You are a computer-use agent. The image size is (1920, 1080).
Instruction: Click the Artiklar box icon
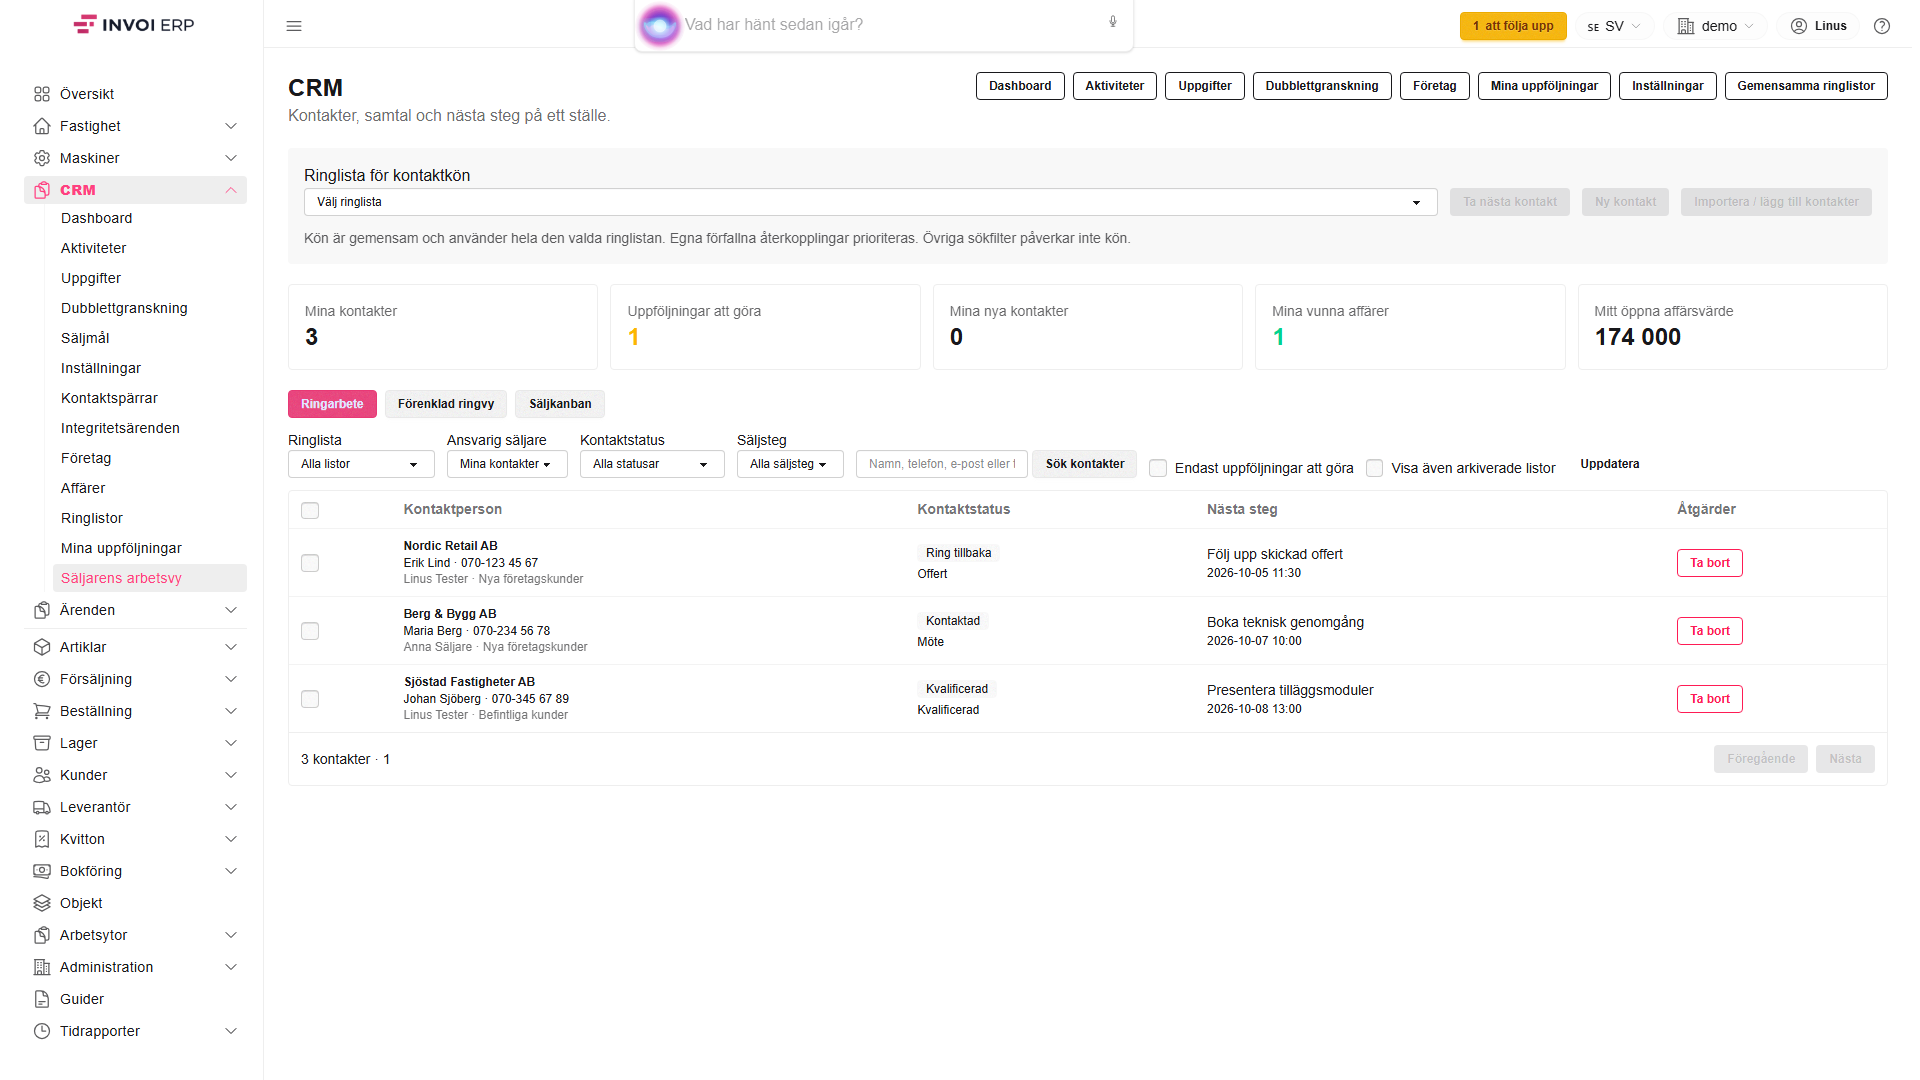pos(42,647)
